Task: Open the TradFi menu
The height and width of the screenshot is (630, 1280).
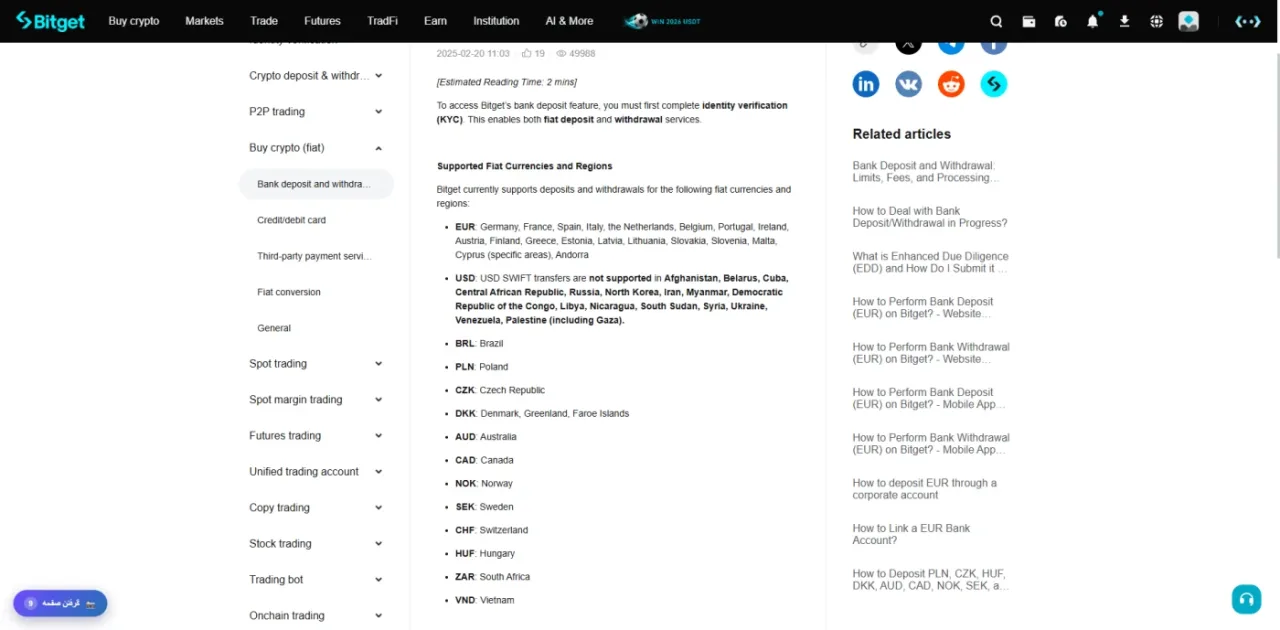Action: [x=382, y=21]
